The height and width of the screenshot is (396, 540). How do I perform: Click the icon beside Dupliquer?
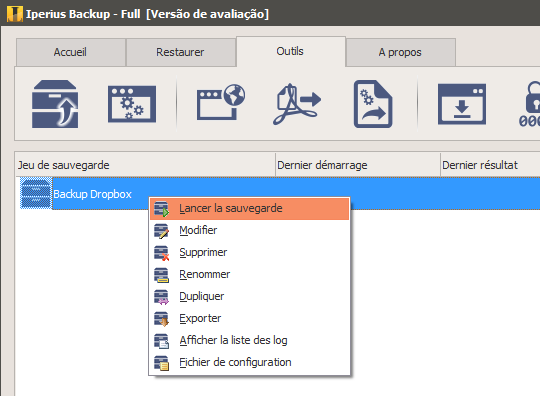coord(161,297)
